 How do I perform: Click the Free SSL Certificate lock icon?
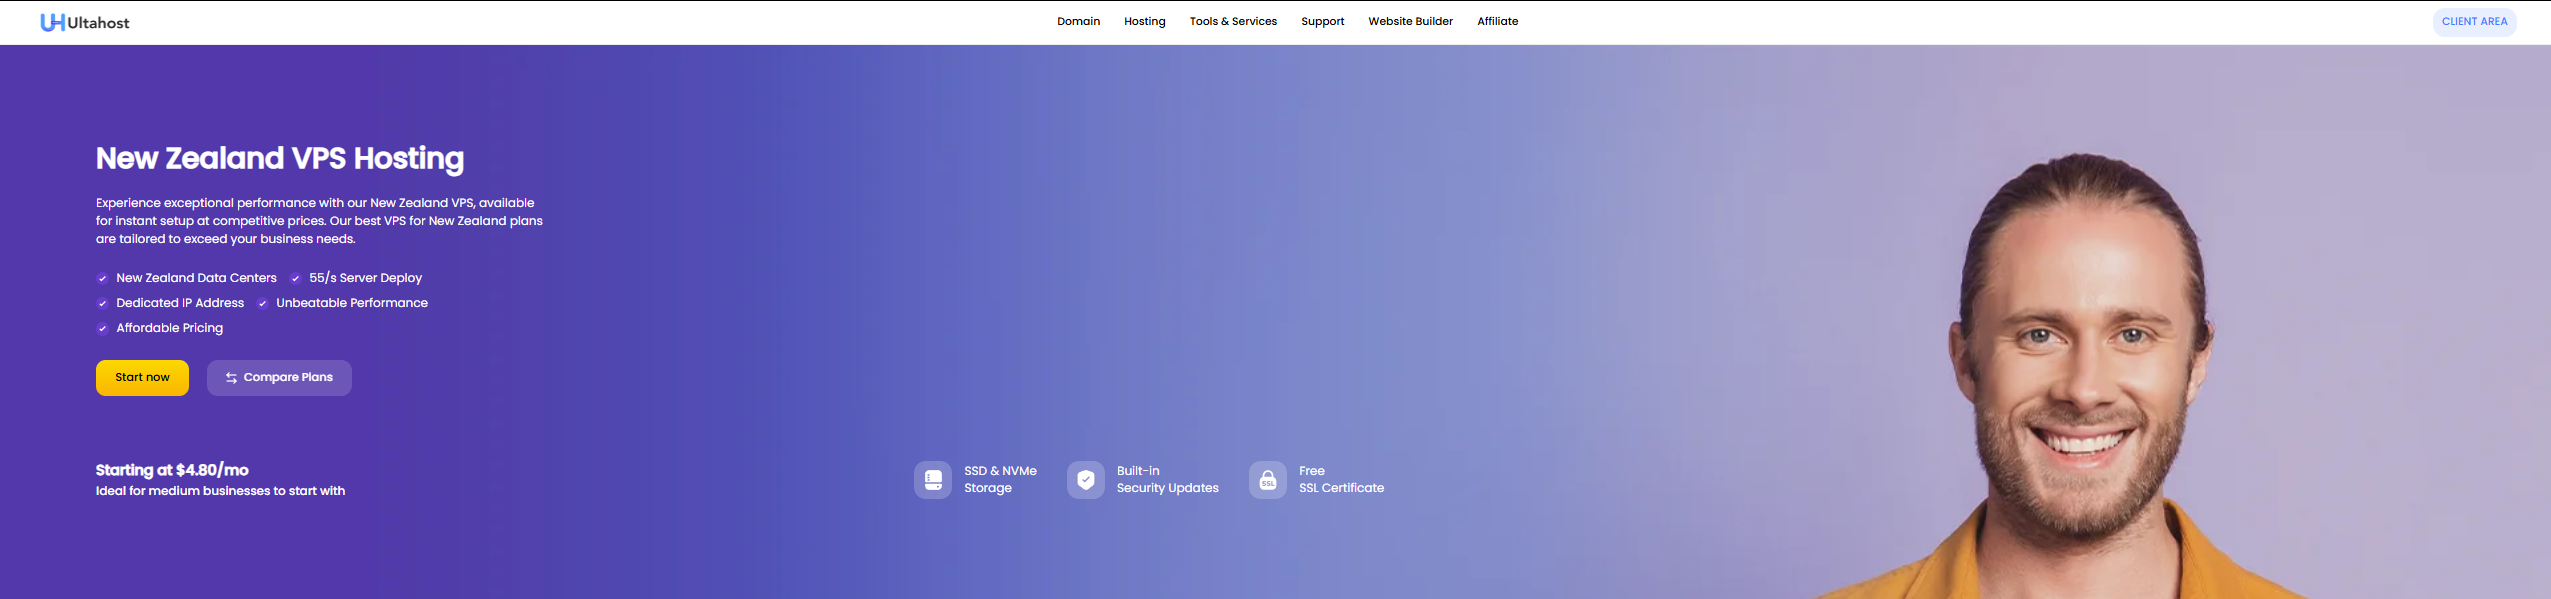(1268, 480)
